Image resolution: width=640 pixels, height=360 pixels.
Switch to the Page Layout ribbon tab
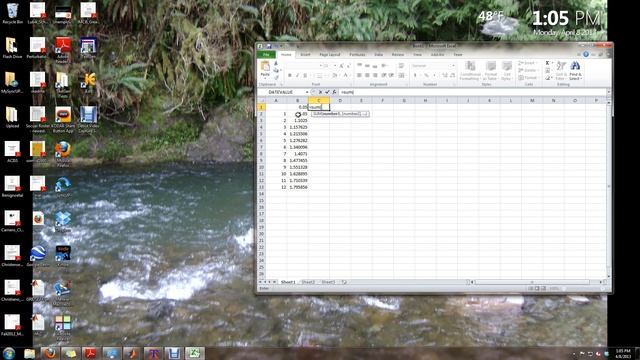329,54
